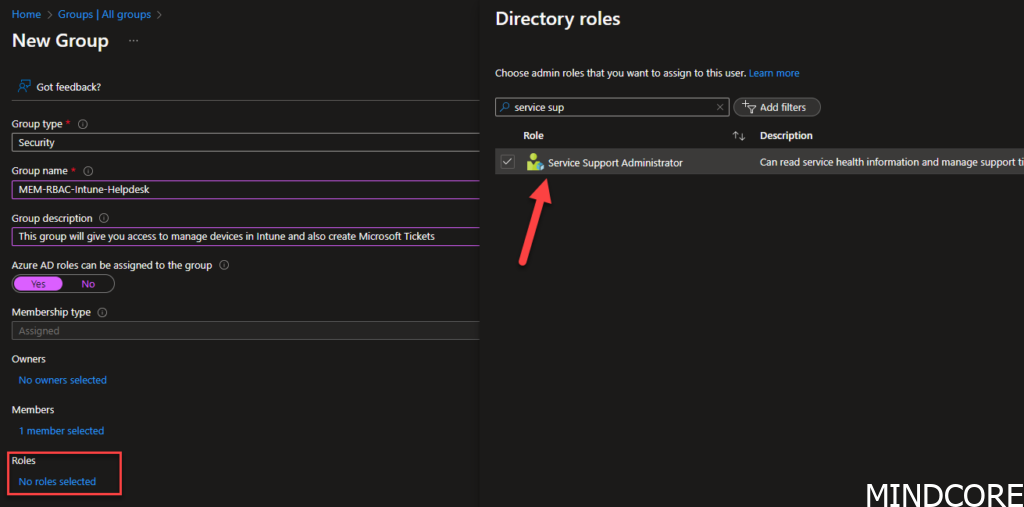Show Group description info icon
Screen dimensions: 1024x507
(x=103, y=218)
